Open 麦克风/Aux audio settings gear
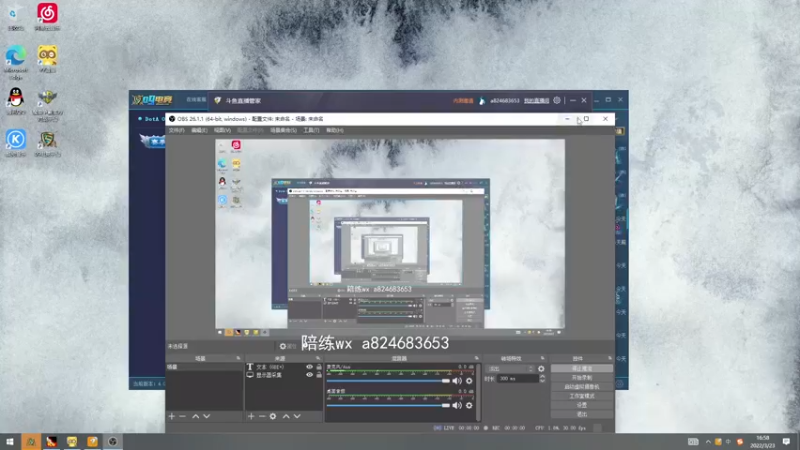 [469, 381]
